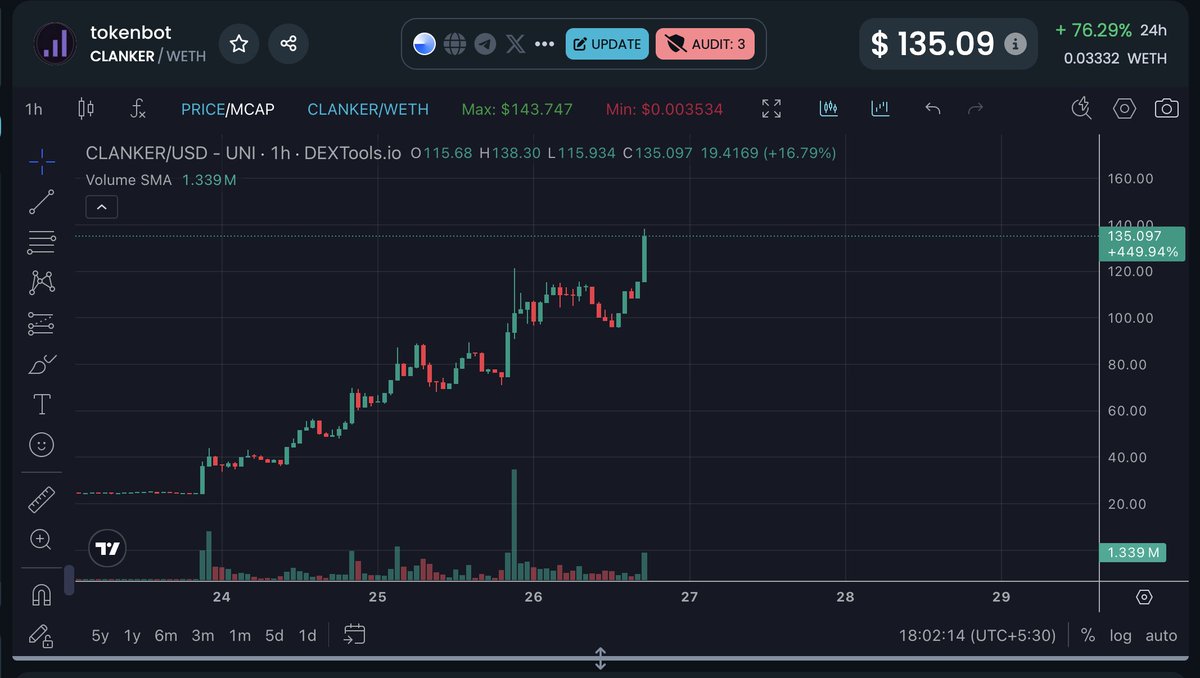The image size is (1200, 678).
Task: Pick the text annotation tool
Action: (x=41, y=404)
